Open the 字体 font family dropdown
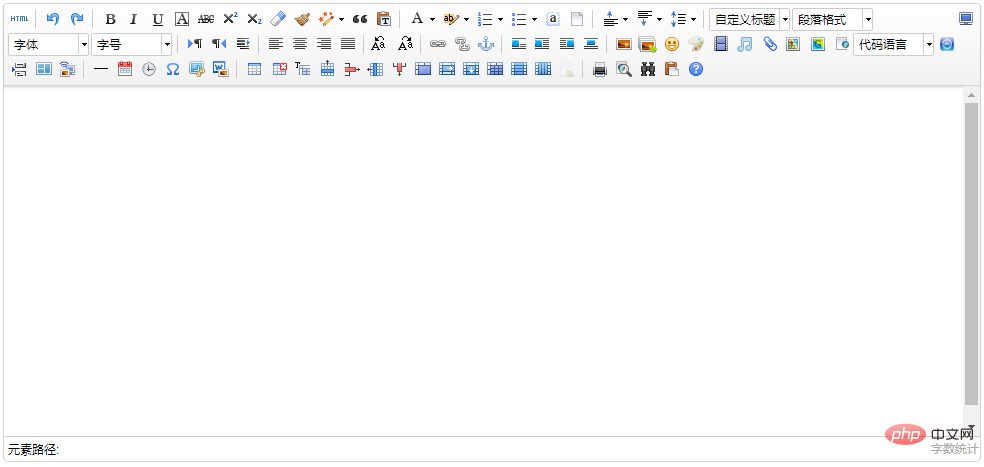Screen dimensions: 984x467 (x=48, y=44)
